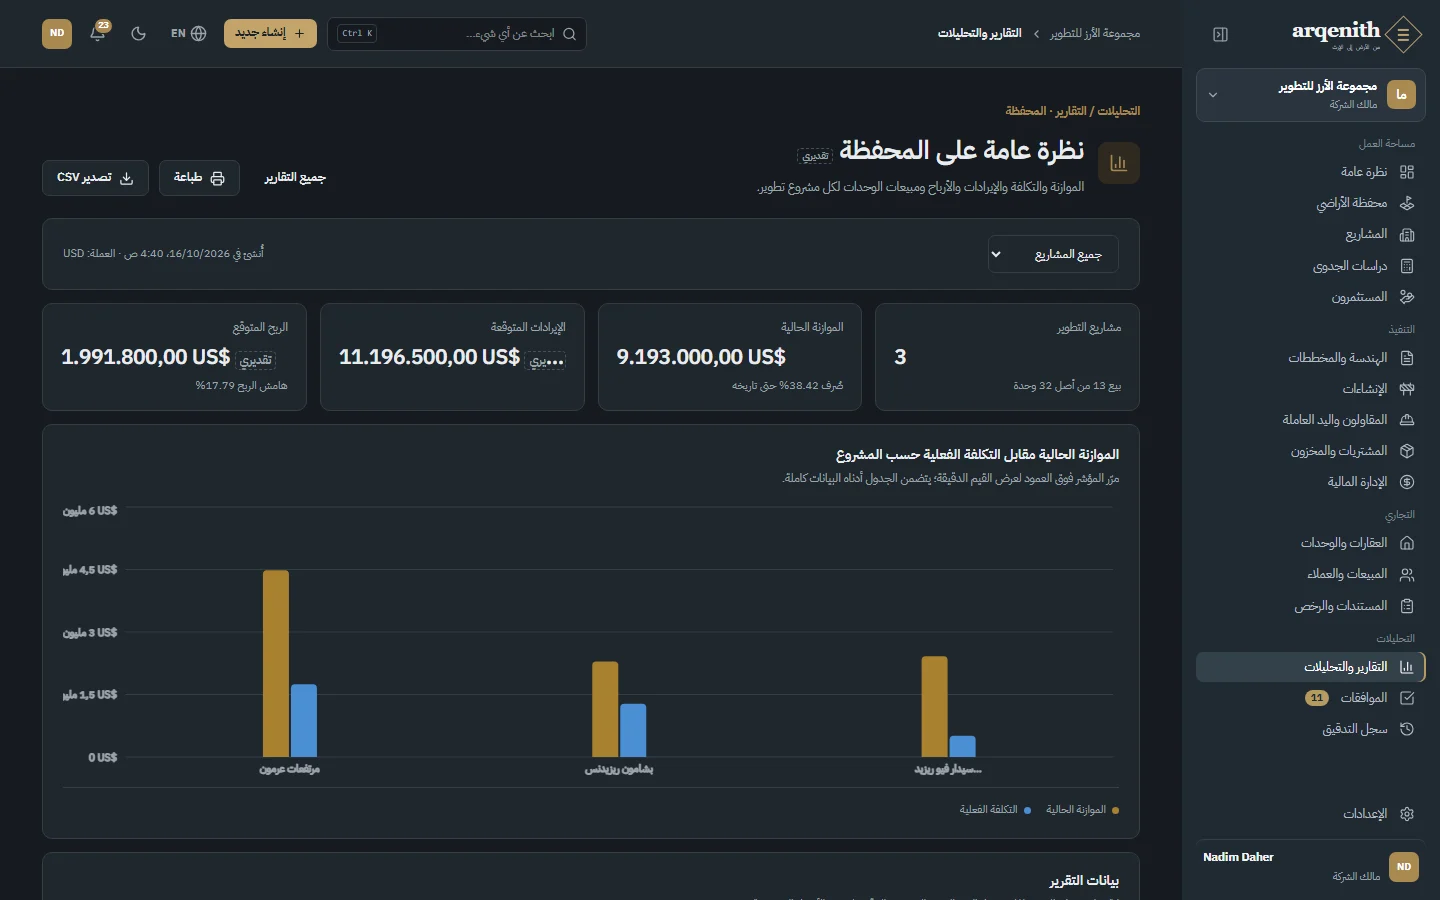Expand the مجموعة الأرز للتطوير company switcher
The height and width of the screenshot is (900, 1440).
1311,95
